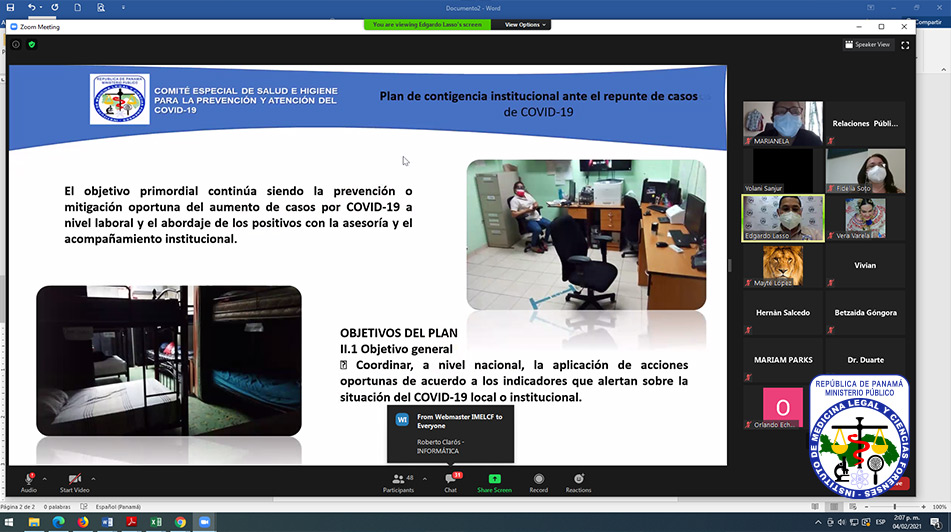Click the Undo icon in Word
The image size is (951, 532).
pos(31,7)
